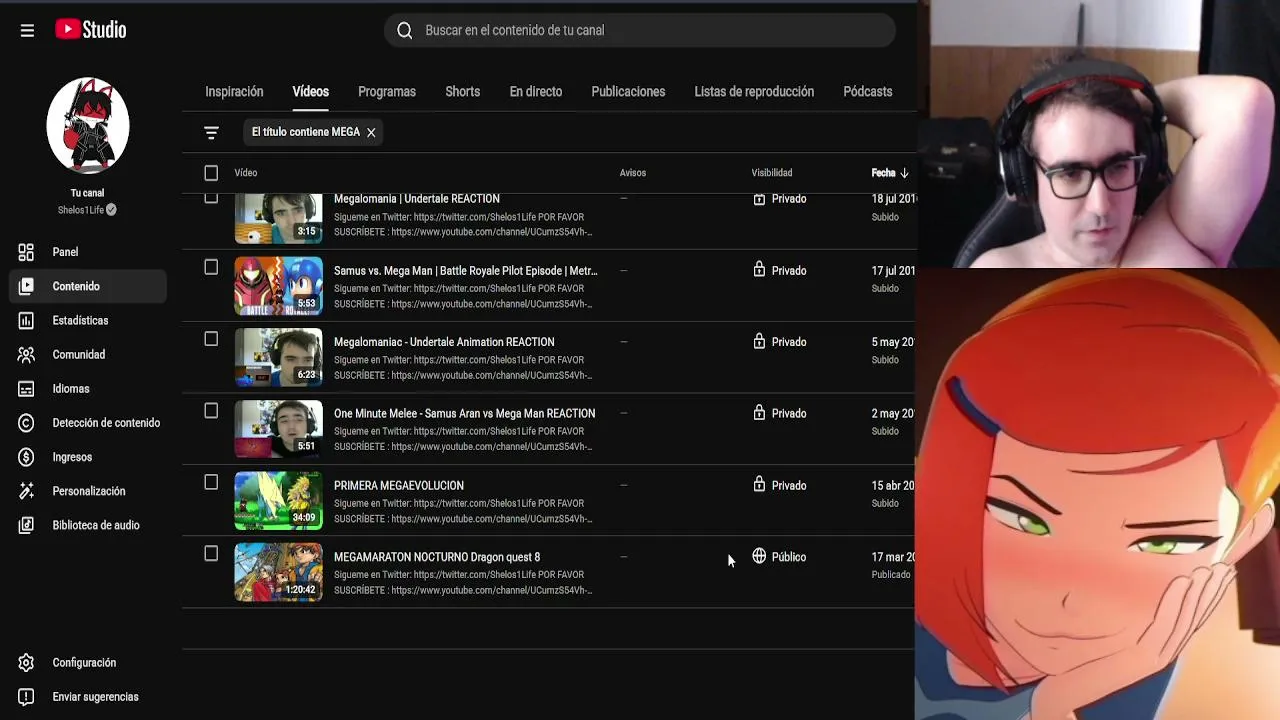The width and height of the screenshot is (1280, 720).
Task: Toggle the select-all videos checkbox
Action: tap(211, 173)
